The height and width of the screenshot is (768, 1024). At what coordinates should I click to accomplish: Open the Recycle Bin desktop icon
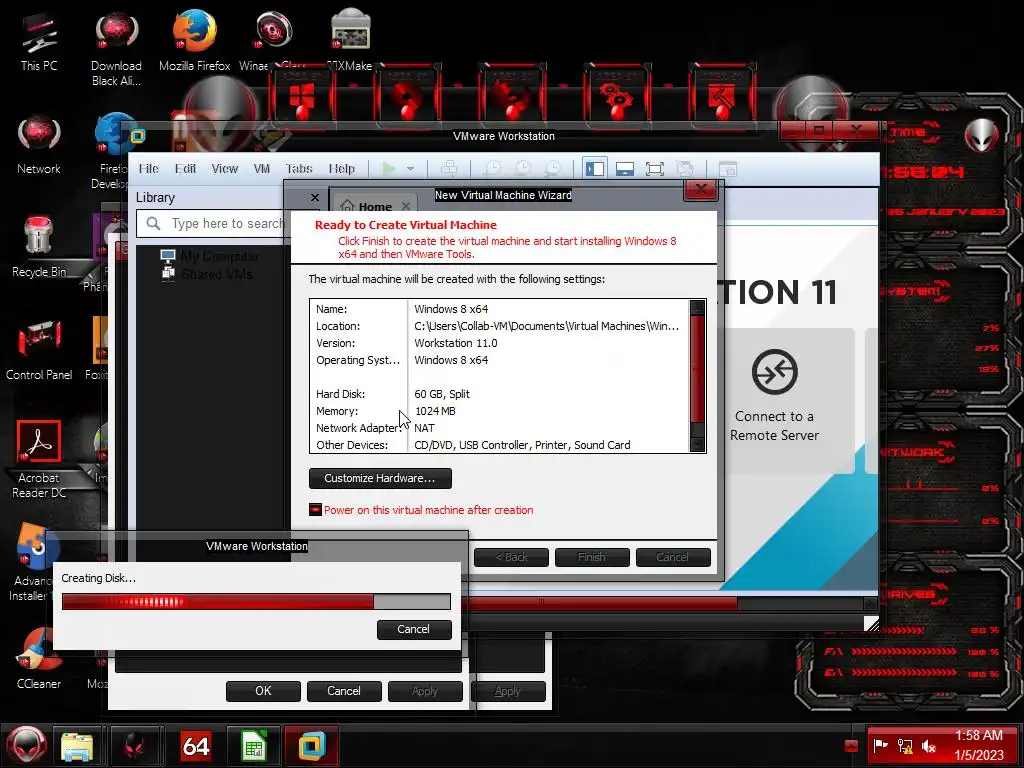coord(39,247)
